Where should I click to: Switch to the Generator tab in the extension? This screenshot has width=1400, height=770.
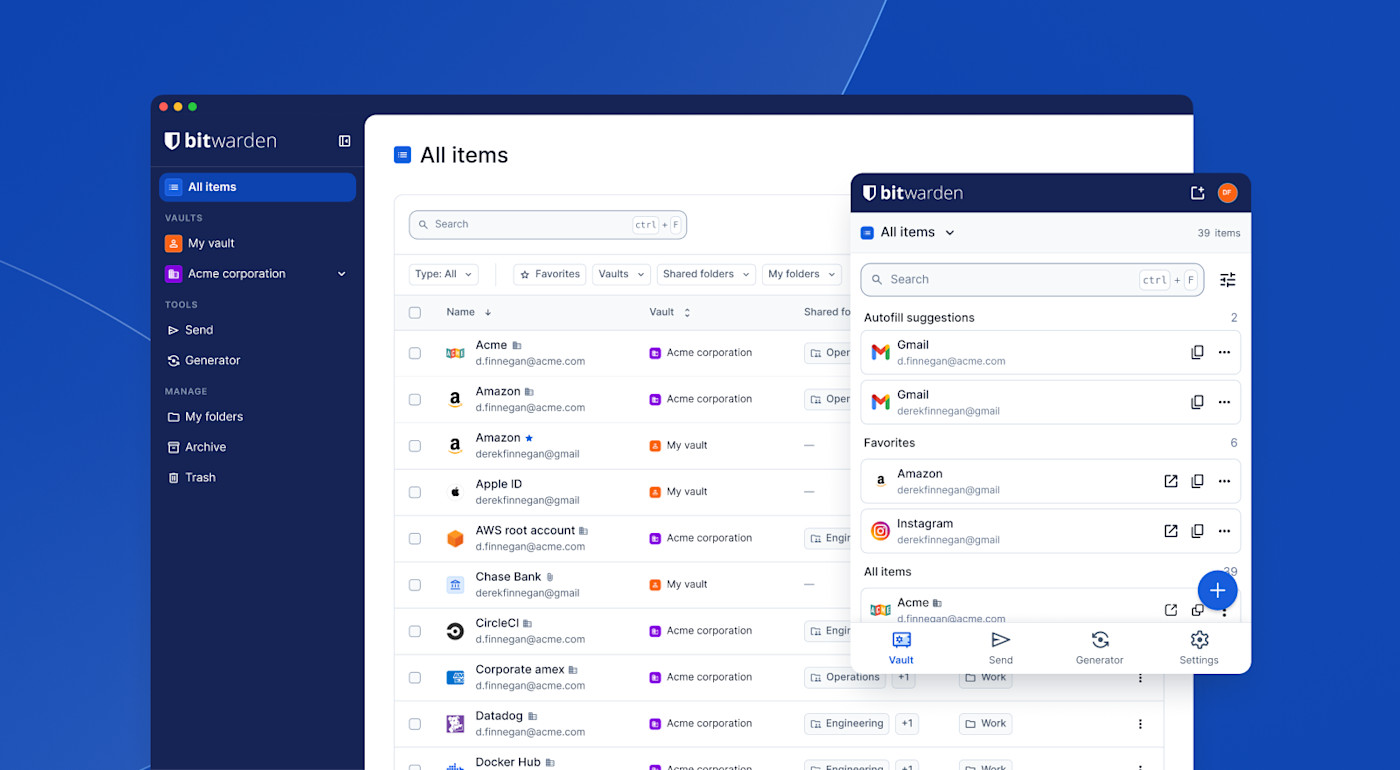point(1100,648)
